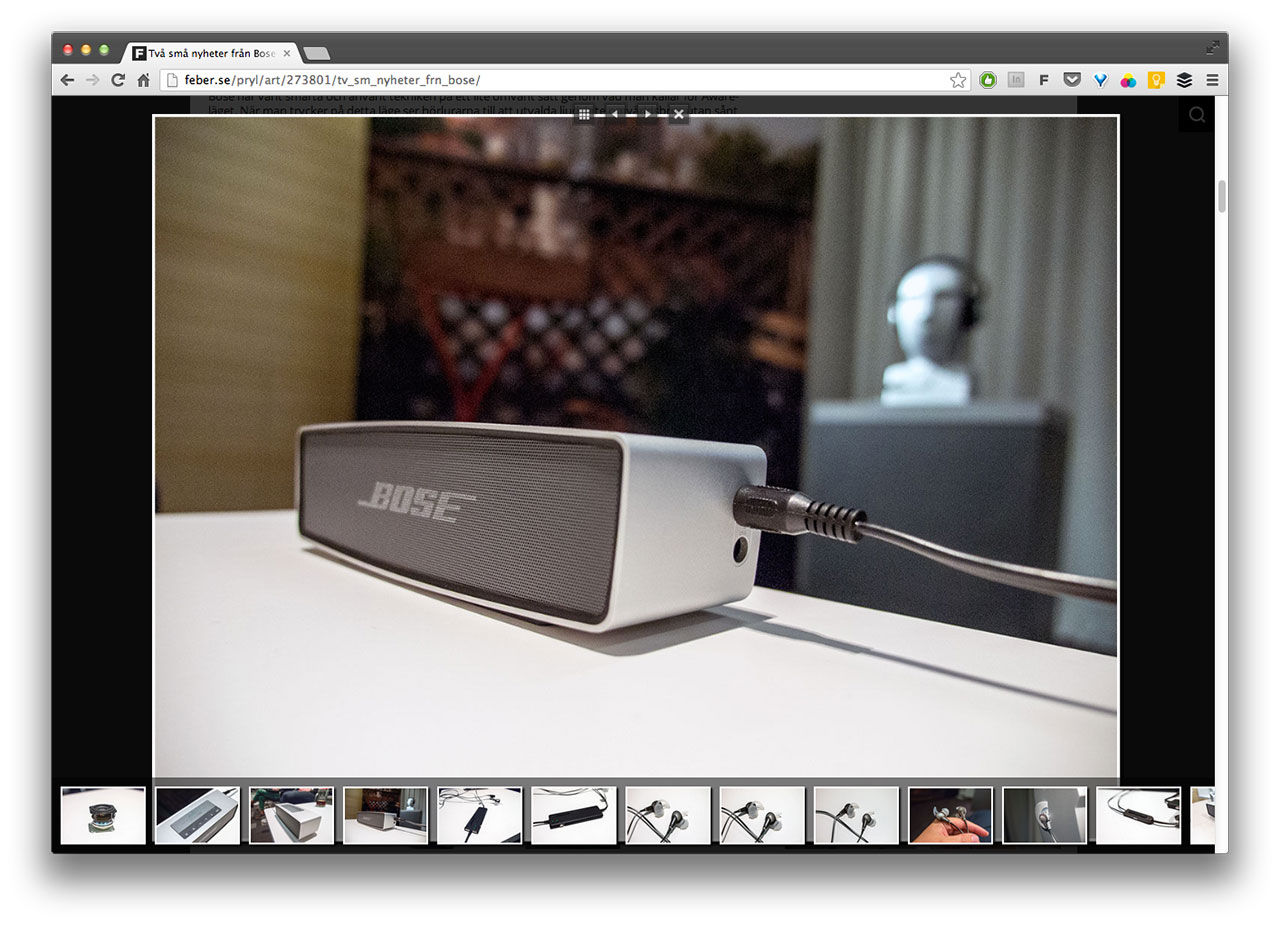This screenshot has width=1280, height=925.
Task: Click the green thumbs-up extension icon
Action: (988, 80)
